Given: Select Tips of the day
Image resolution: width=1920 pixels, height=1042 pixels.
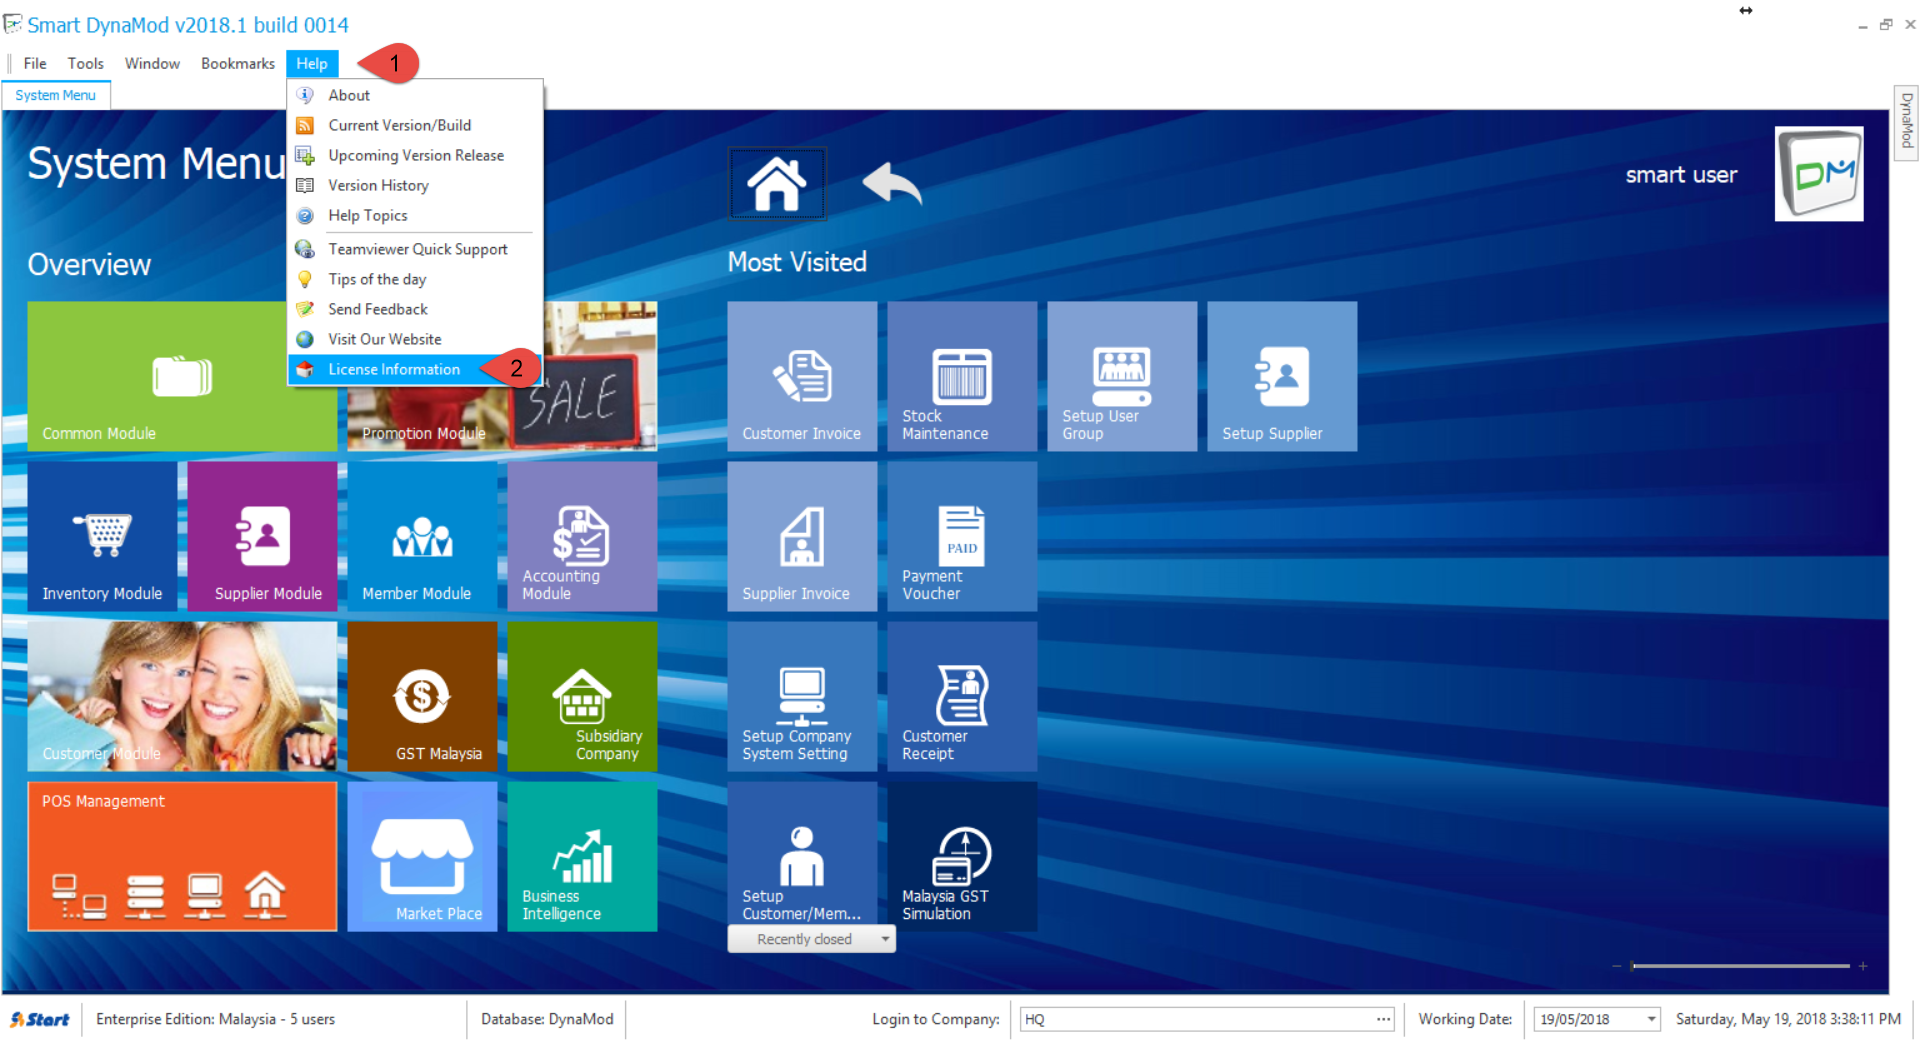Looking at the screenshot, I should (415, 279).
